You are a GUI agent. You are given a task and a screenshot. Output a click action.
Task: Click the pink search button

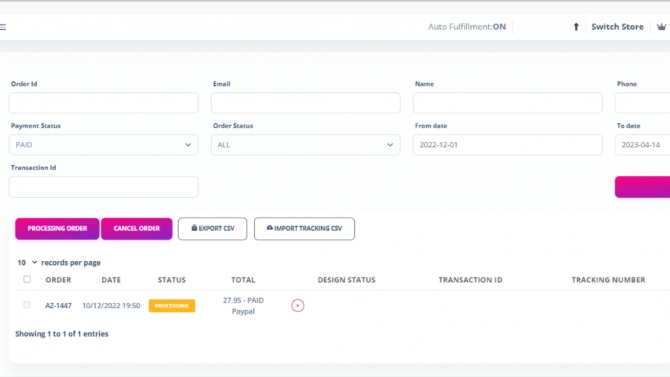pos(643,187)
